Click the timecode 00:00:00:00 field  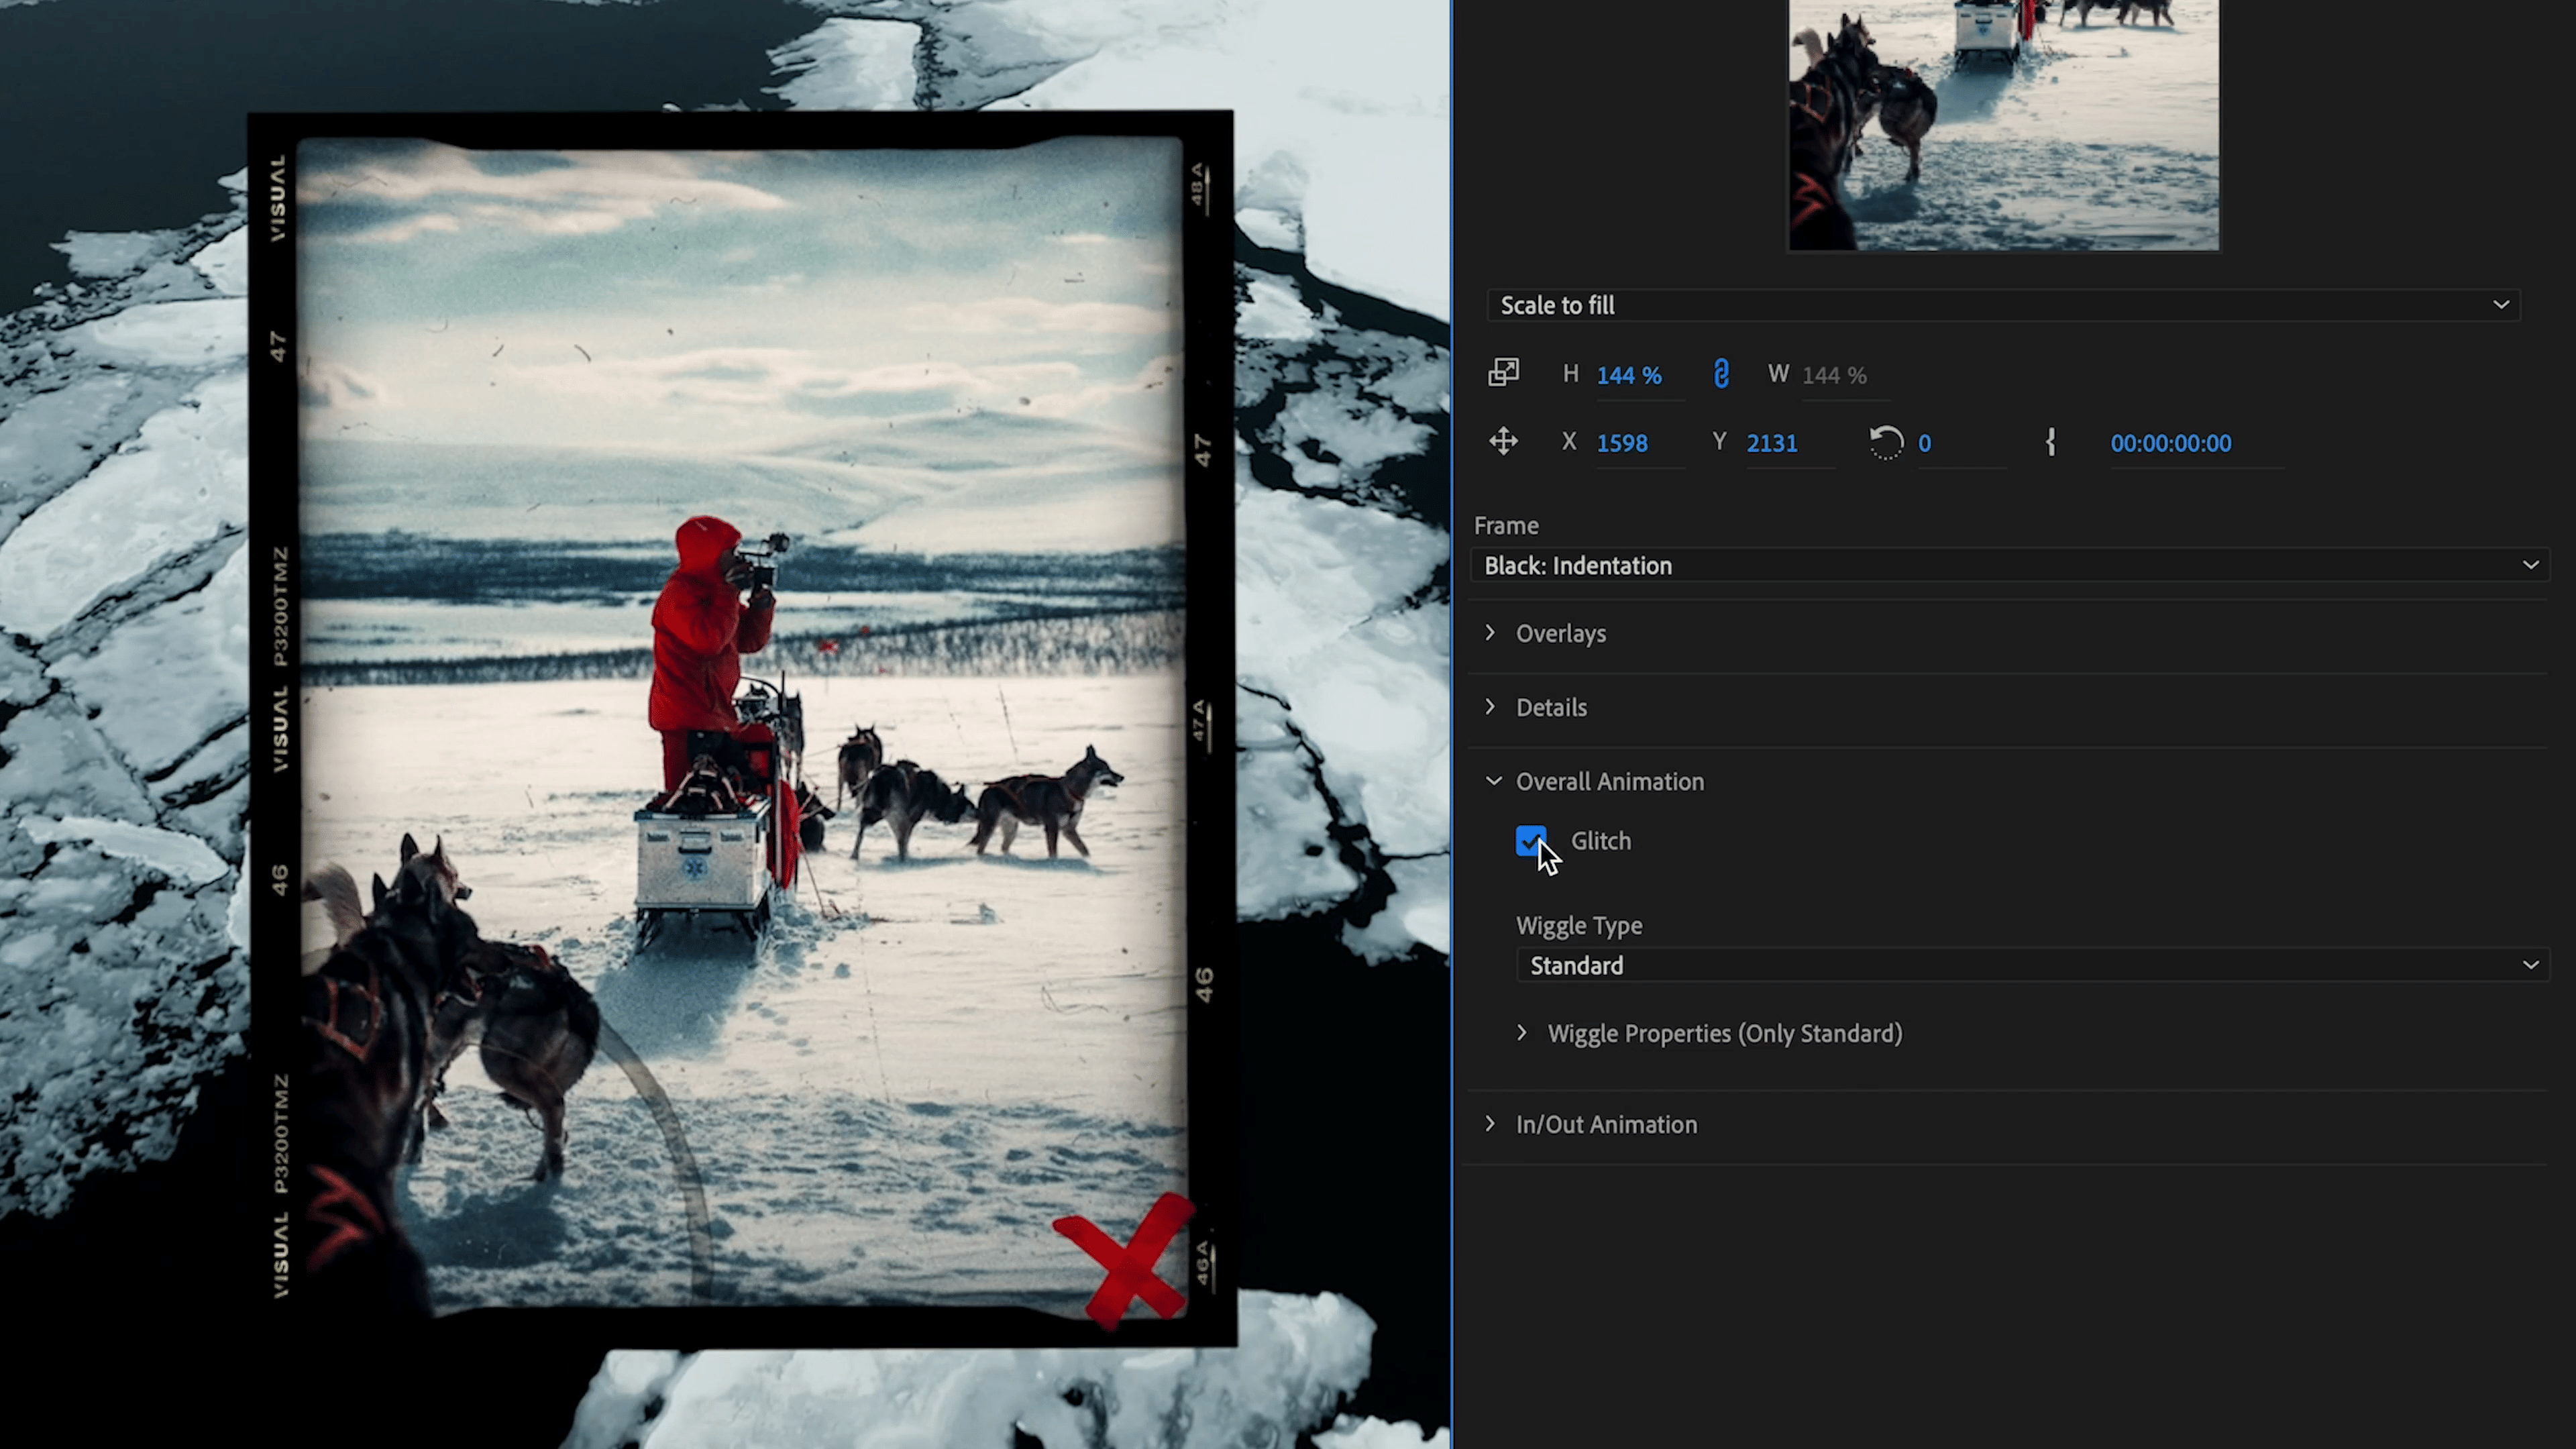point(2170,443)
